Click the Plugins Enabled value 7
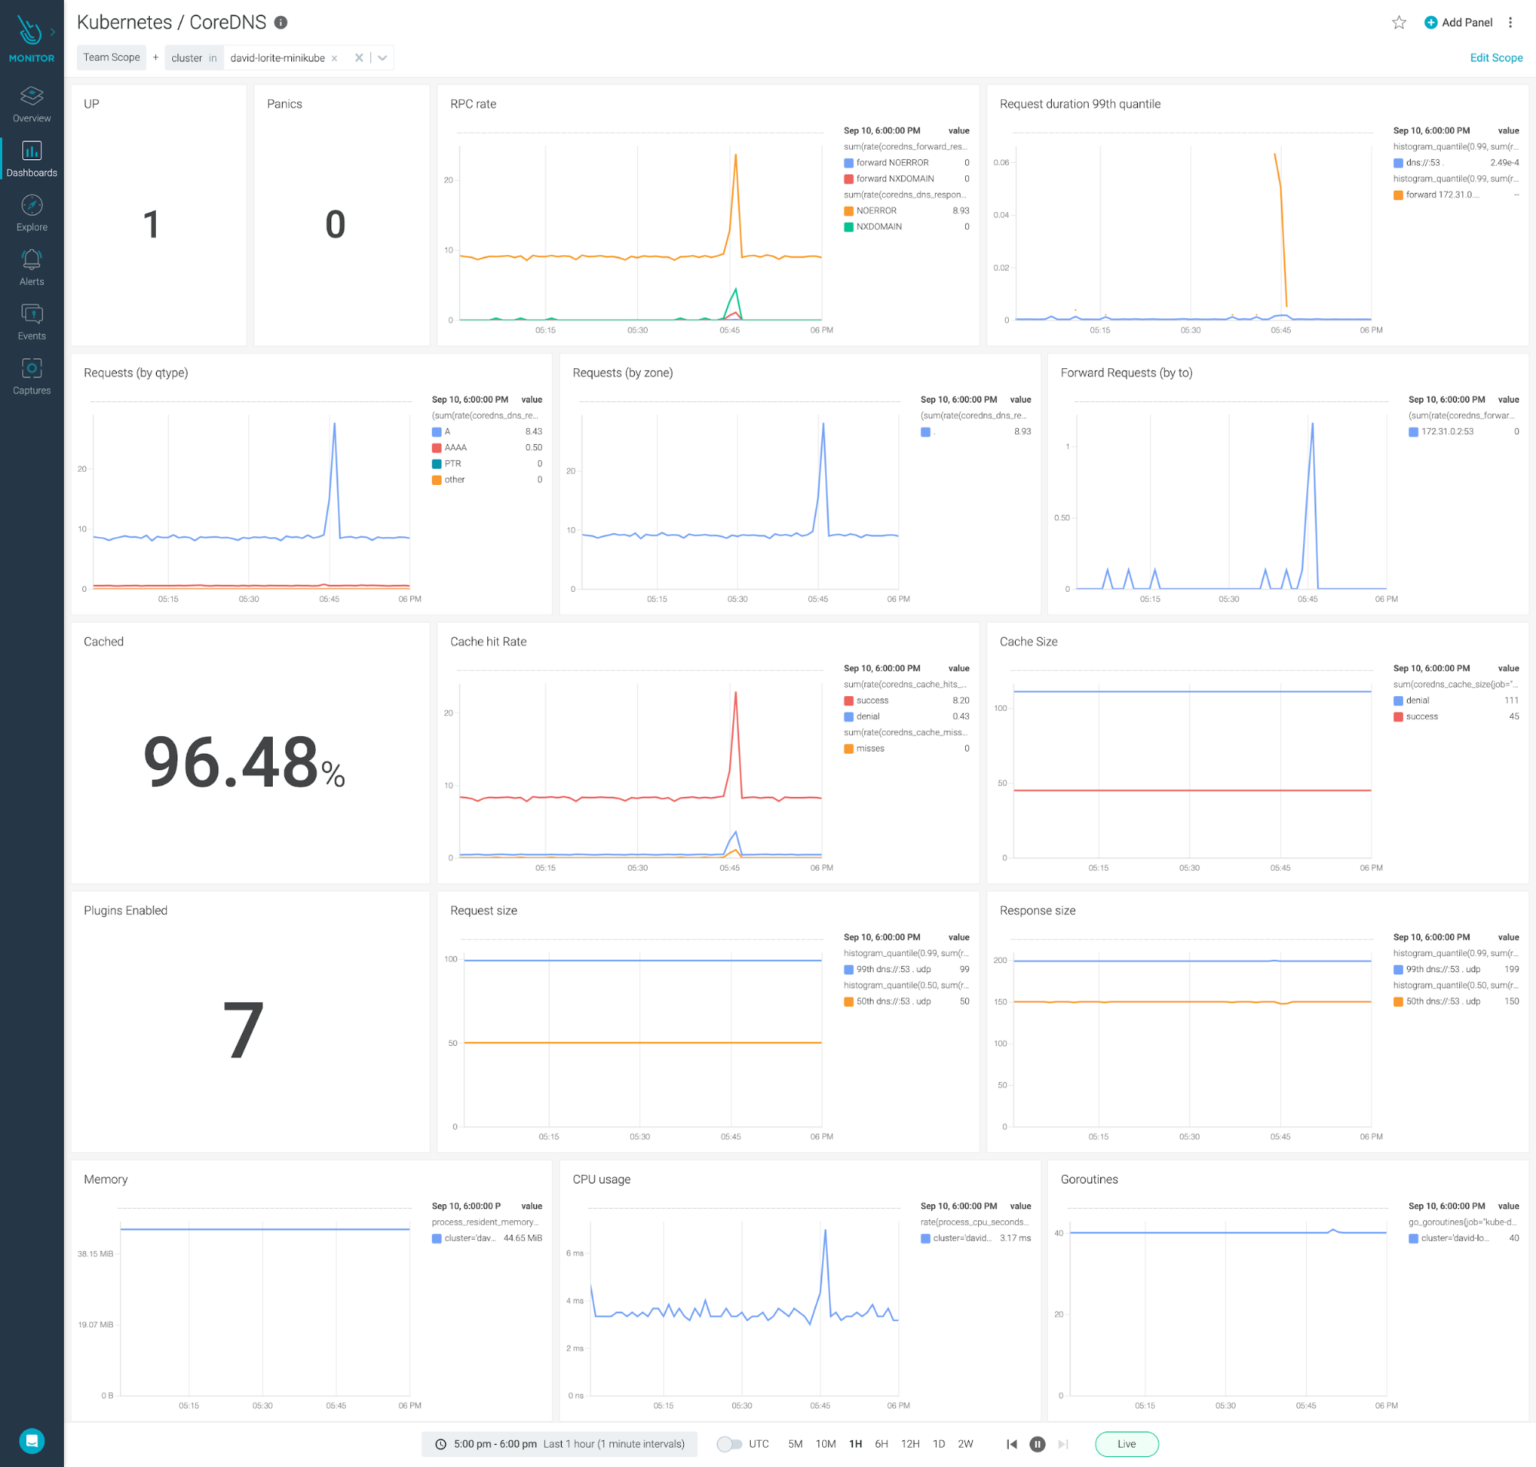The width and height of the screenshot is (1536, 1467). pos(243,1031)
